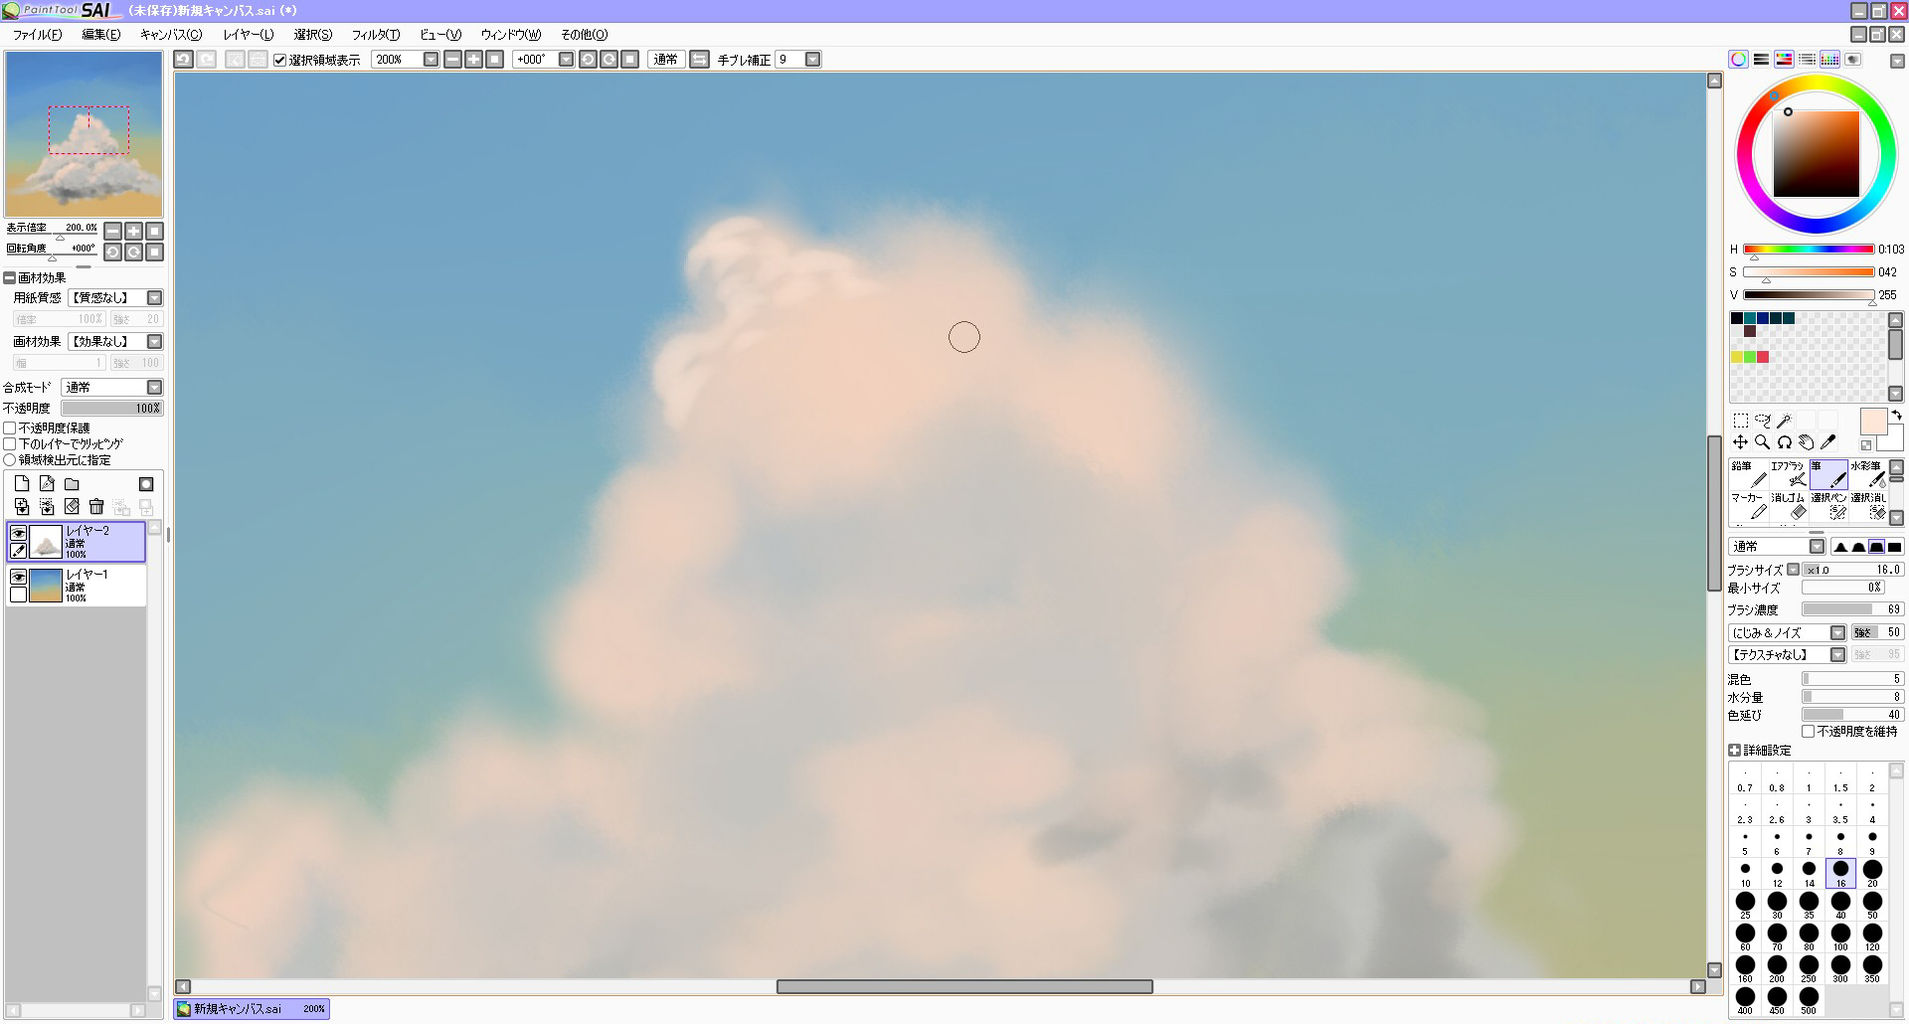Flip the canvas view horizontally
This screenshot has height=1024, width=1909.
[700, 59]
